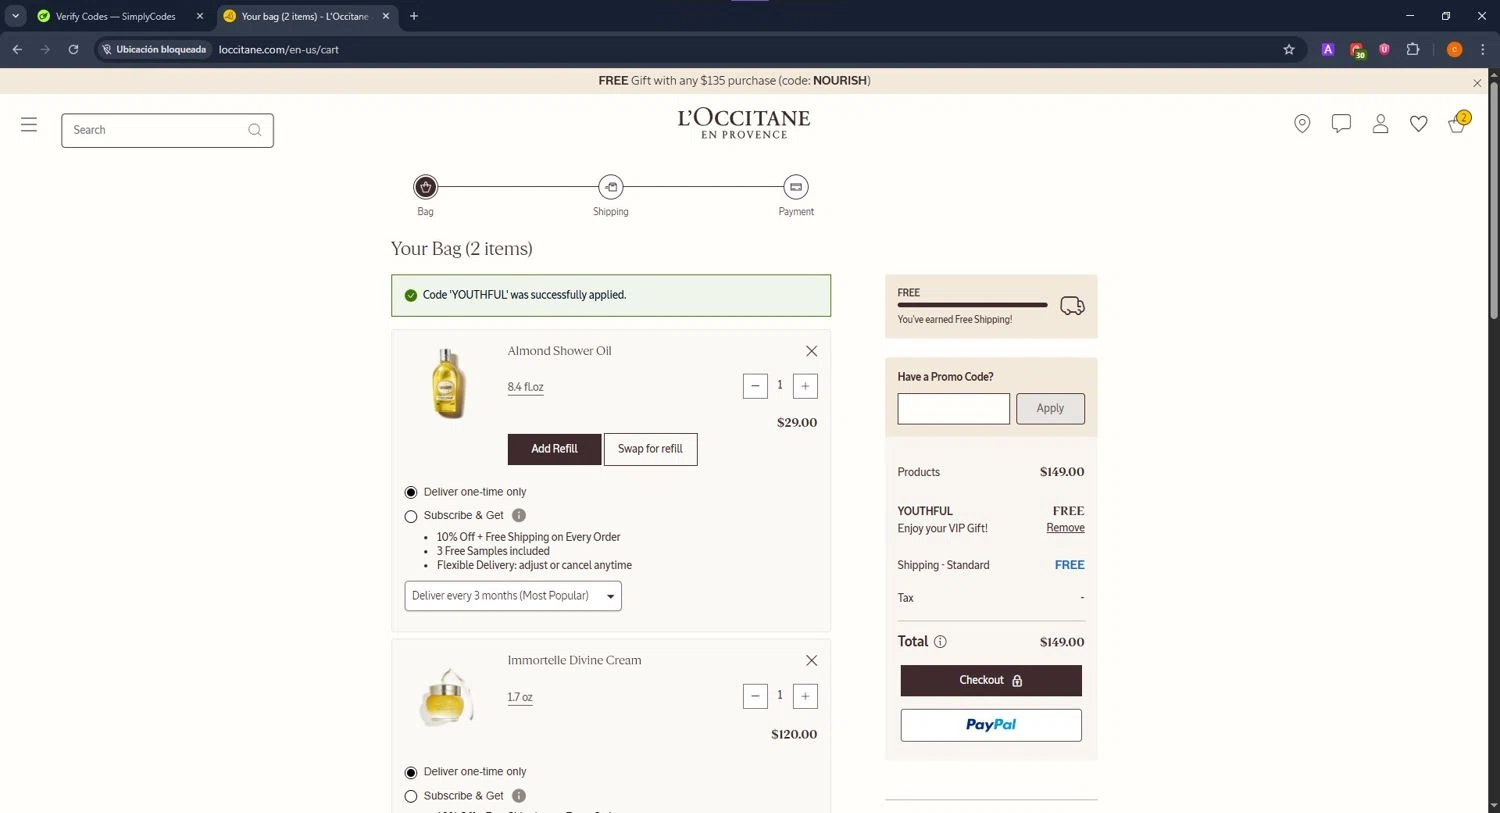Viewport: 1500px width, 813px height.
Task: Click Almond Shower Oil product name
Action: tap(559, 351)
